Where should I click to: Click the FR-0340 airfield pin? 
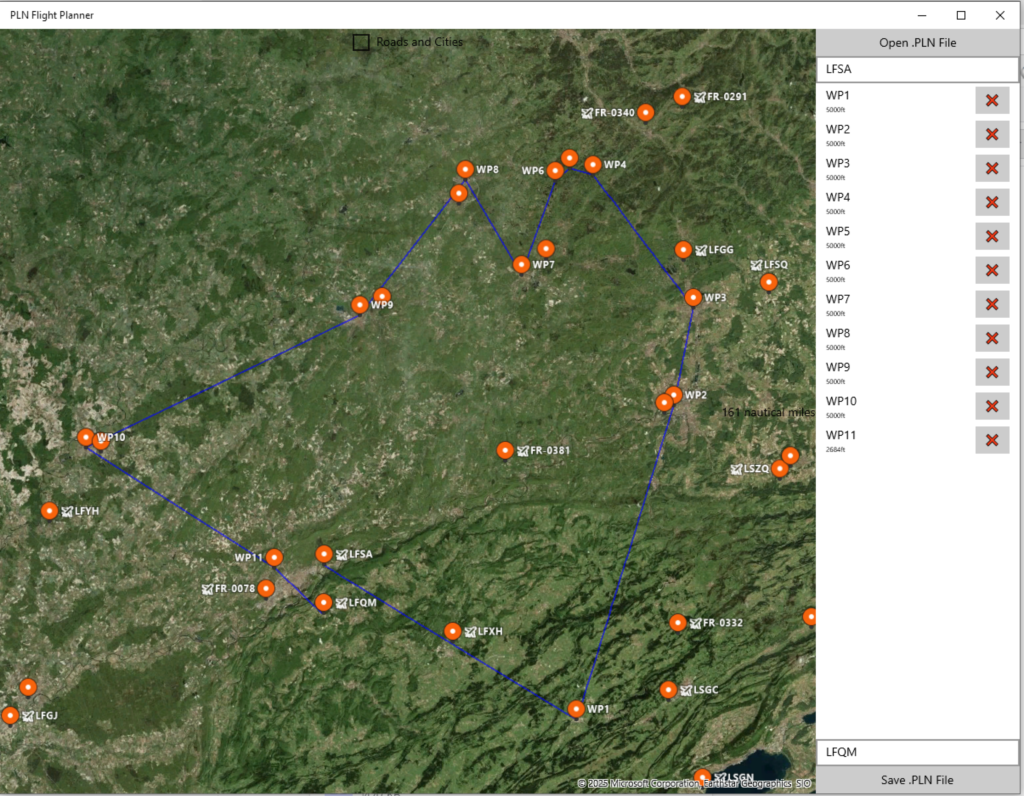tap(646, 113)
